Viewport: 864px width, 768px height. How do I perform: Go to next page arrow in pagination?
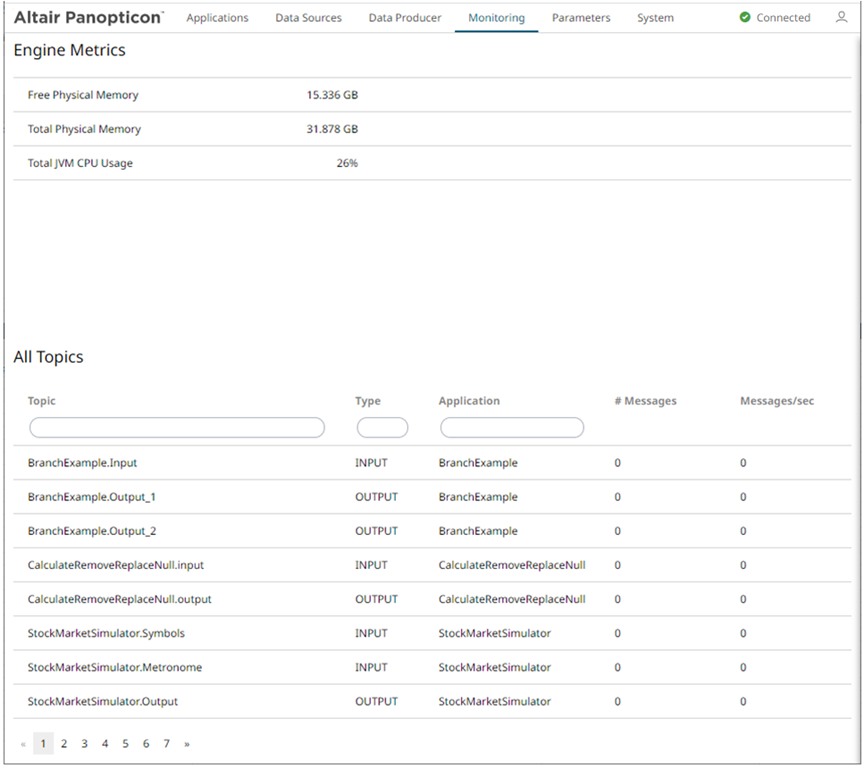pyautogui.click(x=187, y=744)
